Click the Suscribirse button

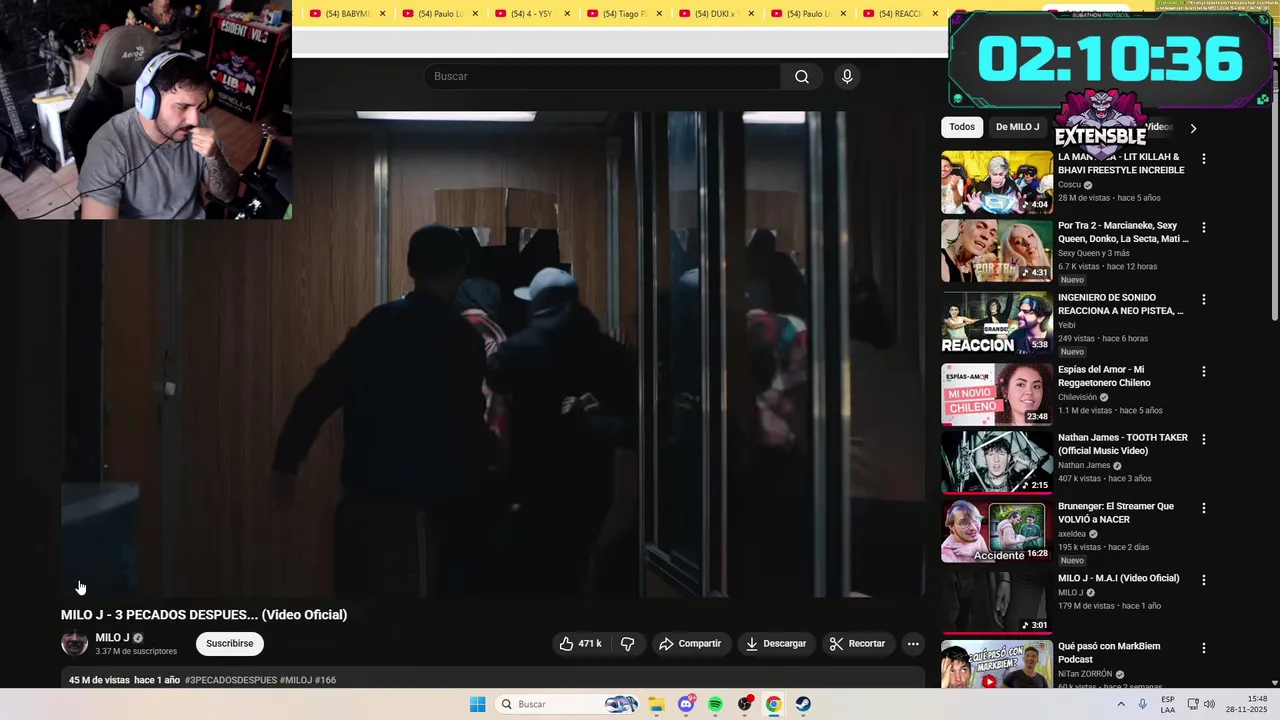230,644
